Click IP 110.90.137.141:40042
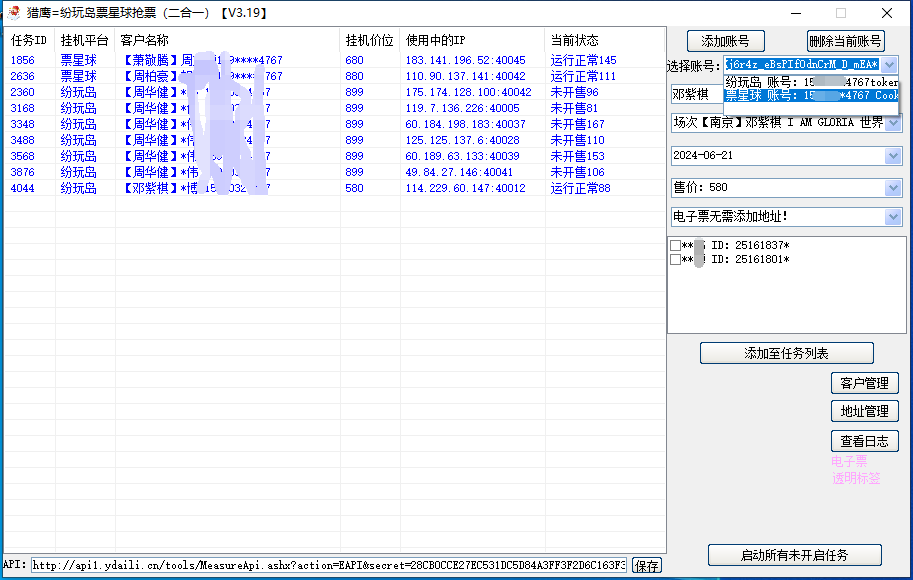The image size is (913, 580). [x=465, y=76]
